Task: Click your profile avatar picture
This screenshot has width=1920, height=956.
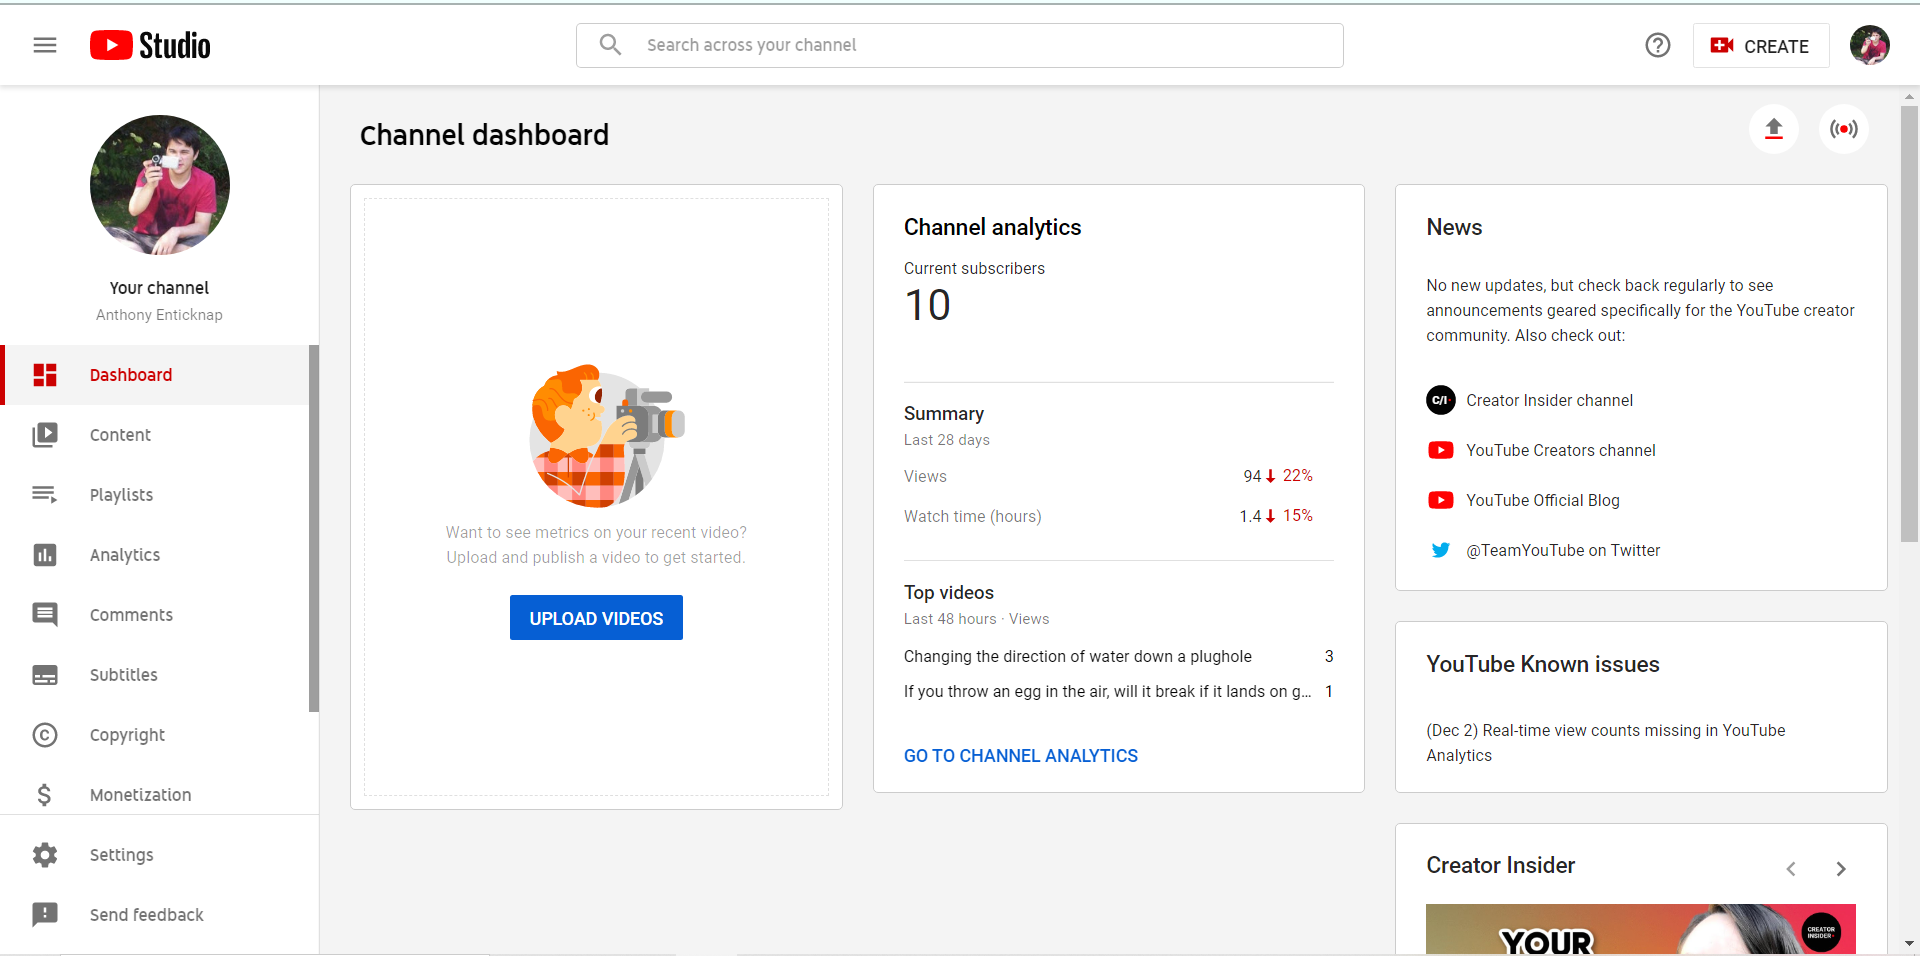Action: coord(1870,45)
